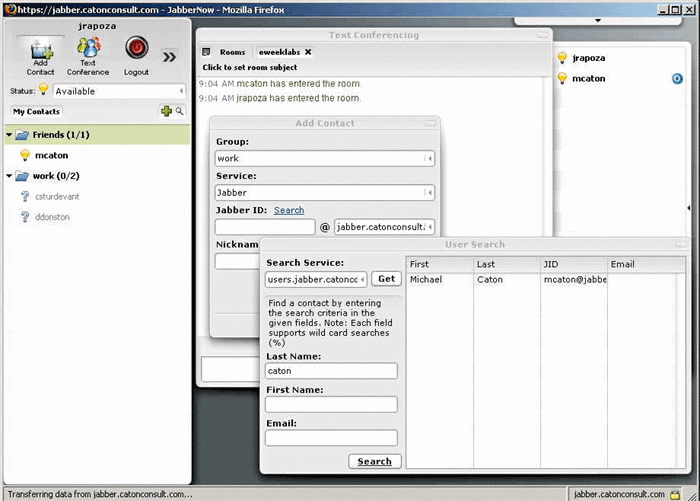Click 'mcaton has entered the room' message
The width and height of the screenshot is (700, 501).
[298, 84]
